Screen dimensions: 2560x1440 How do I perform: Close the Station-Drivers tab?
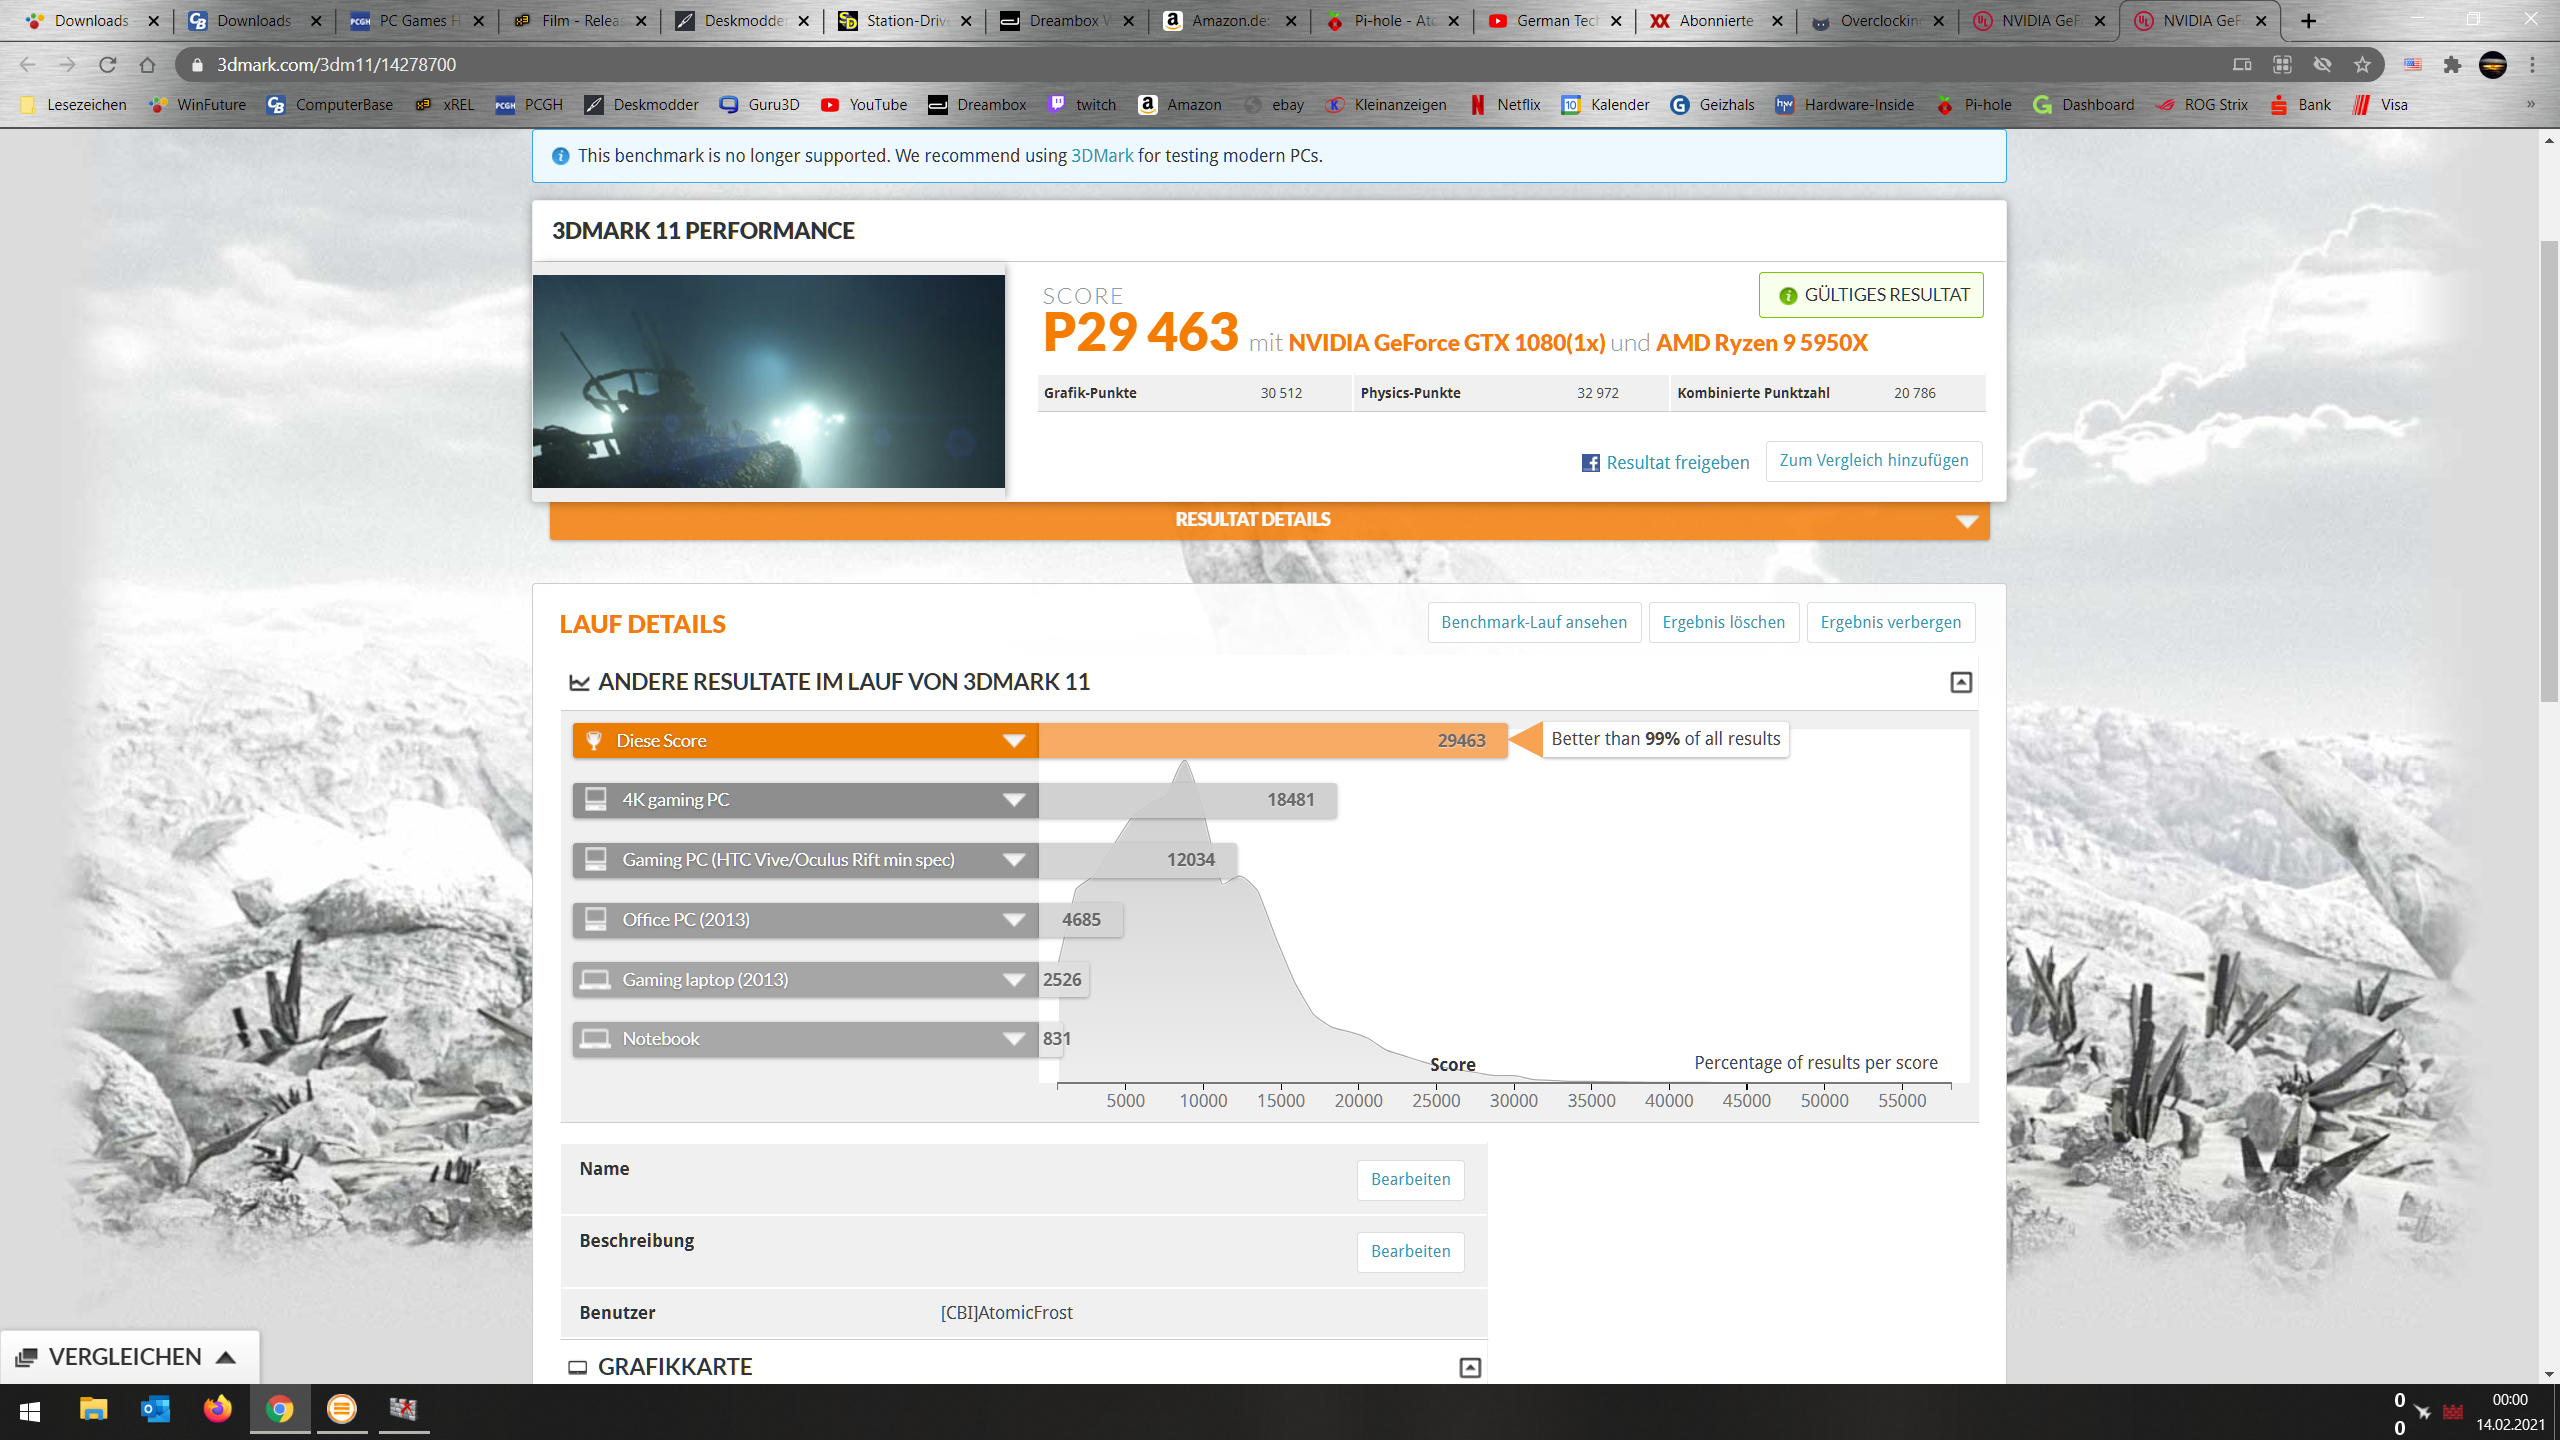966,21
